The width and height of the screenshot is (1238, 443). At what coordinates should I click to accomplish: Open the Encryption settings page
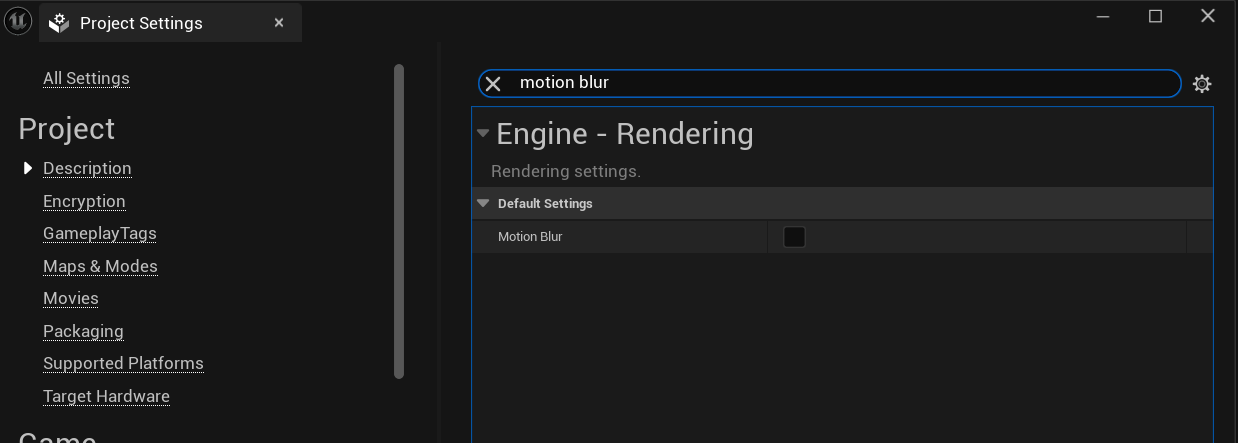click(x=84, y=201)
